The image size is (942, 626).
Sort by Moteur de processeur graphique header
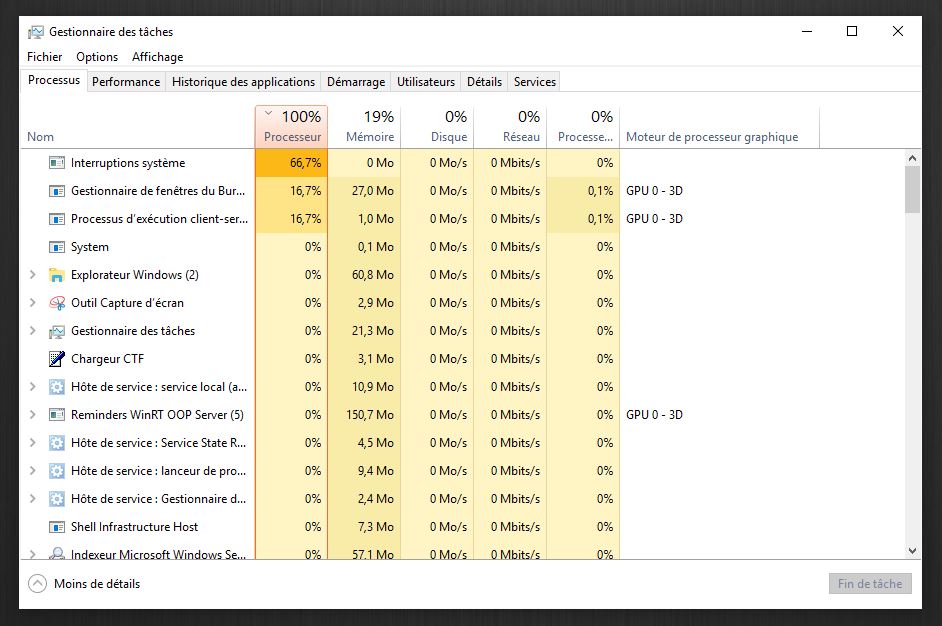tap(720, 127)
